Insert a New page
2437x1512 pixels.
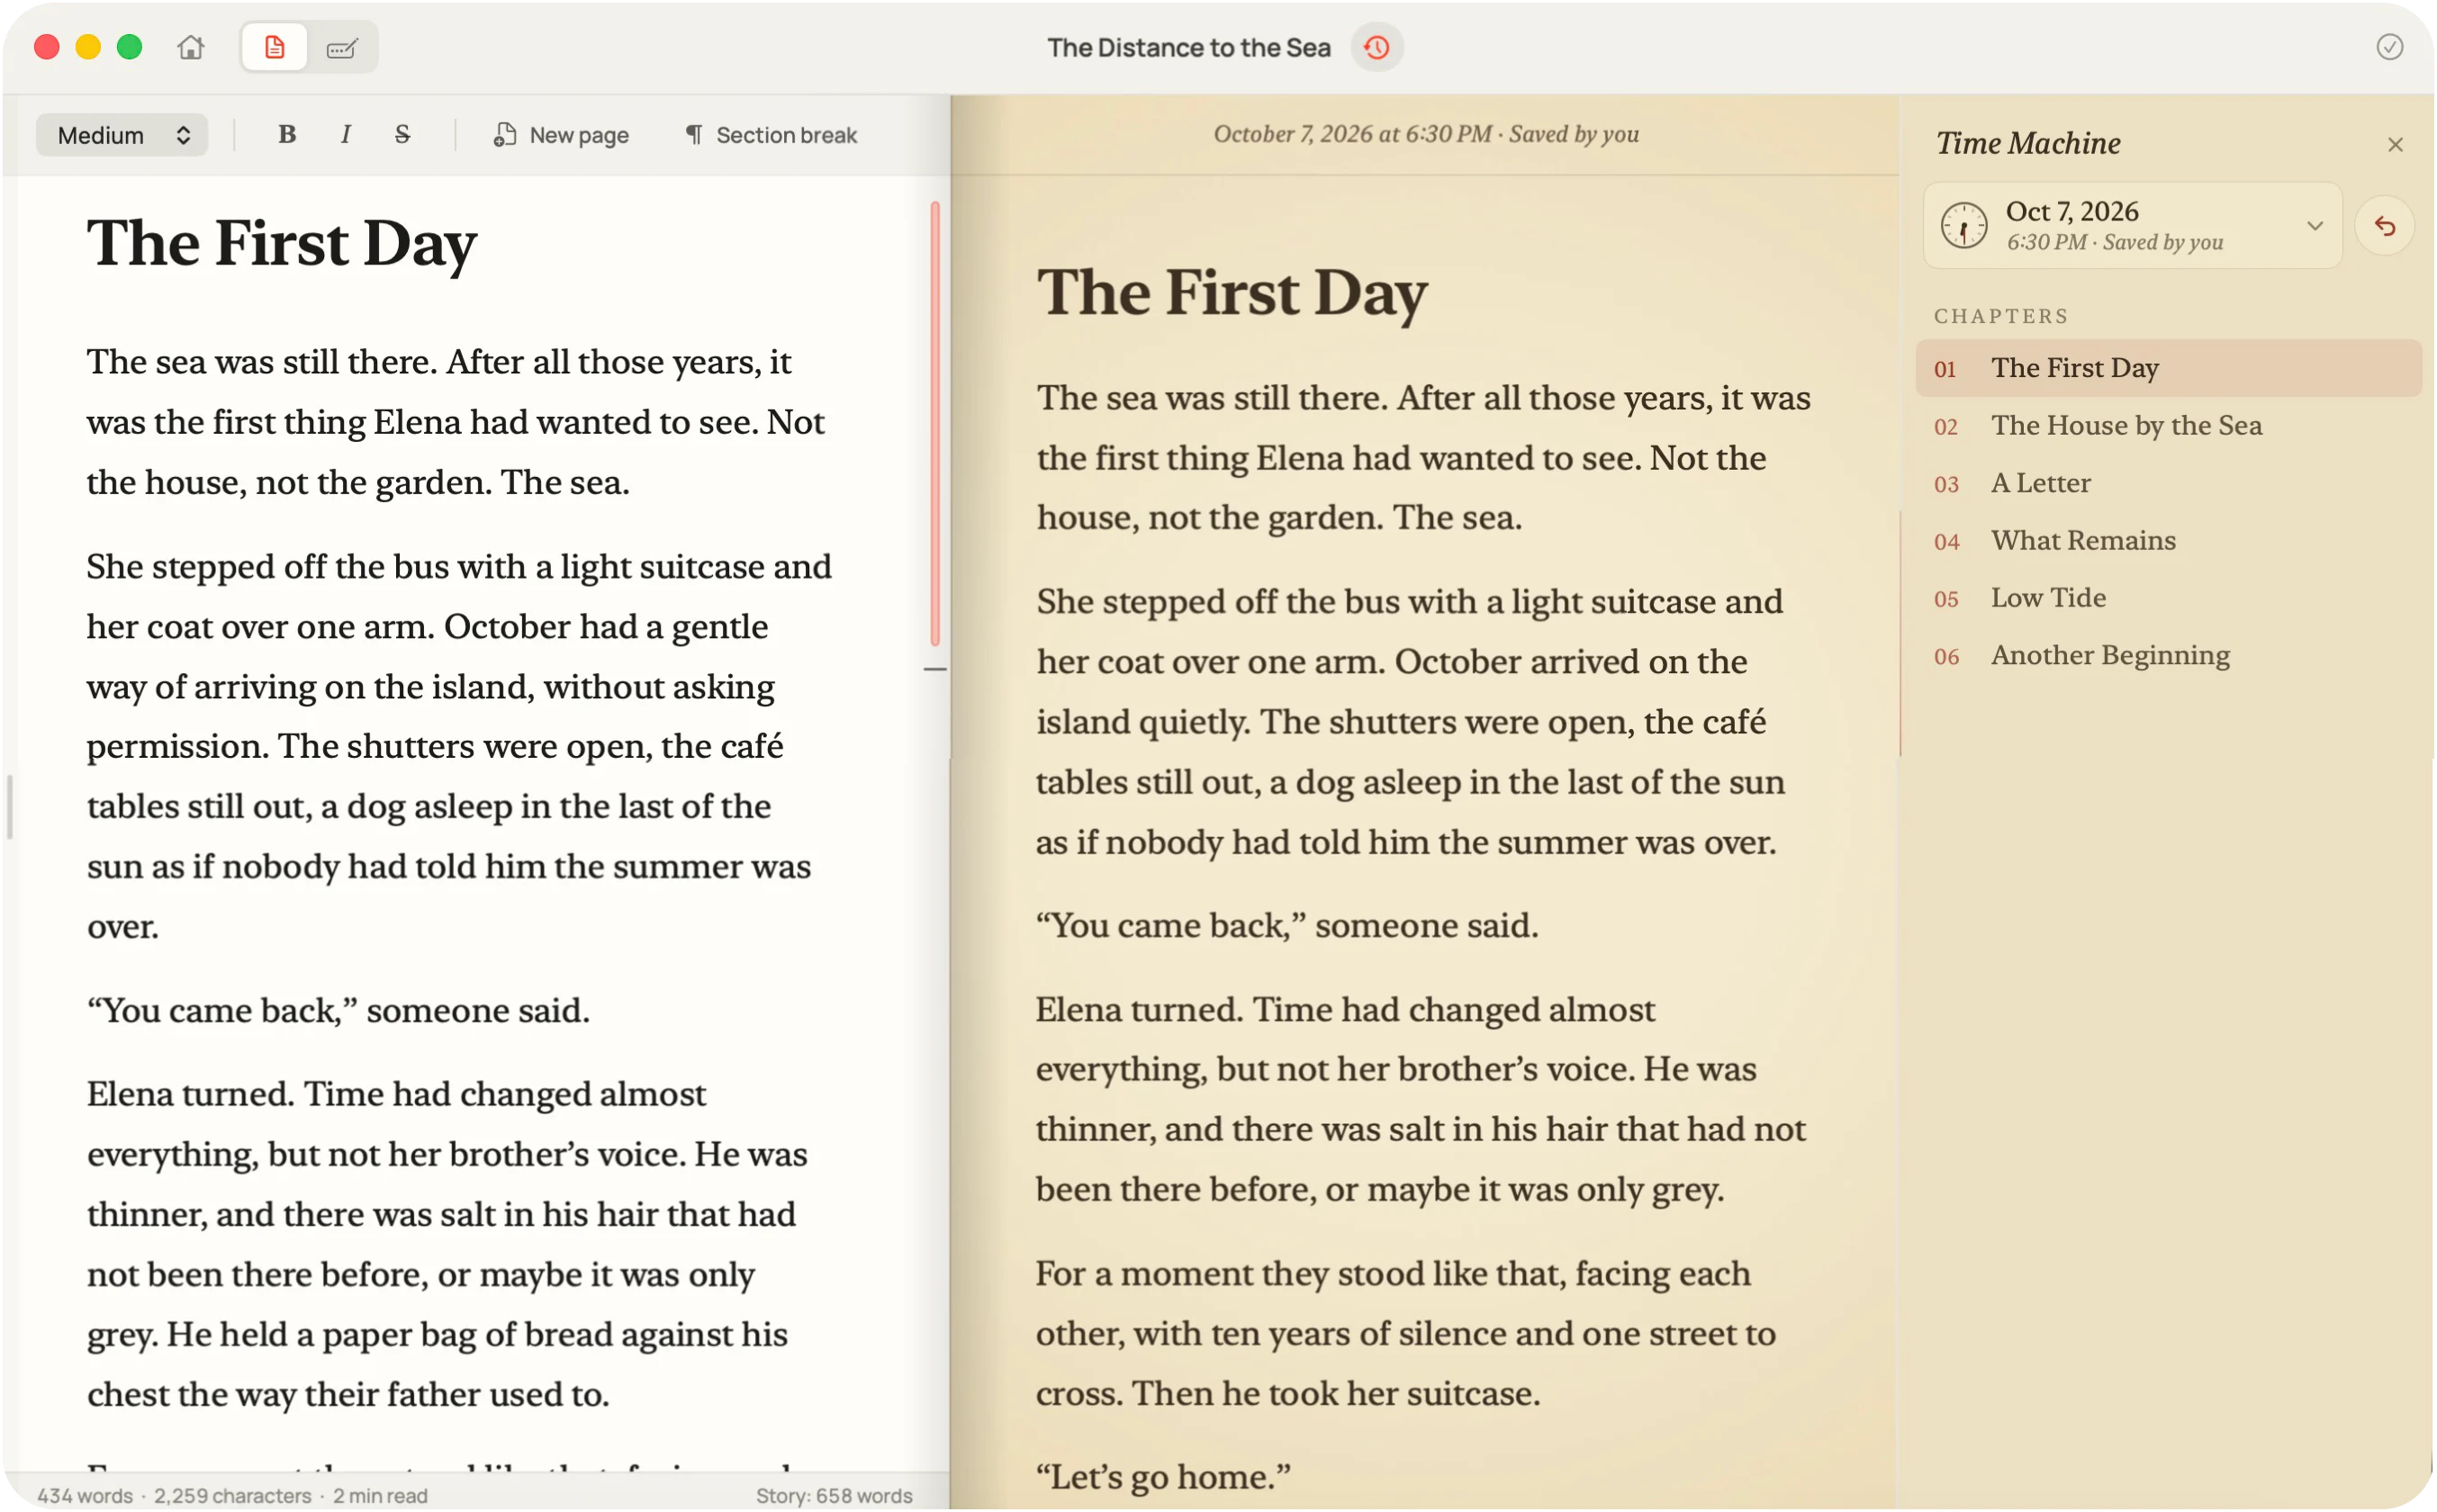coord(561,135)
